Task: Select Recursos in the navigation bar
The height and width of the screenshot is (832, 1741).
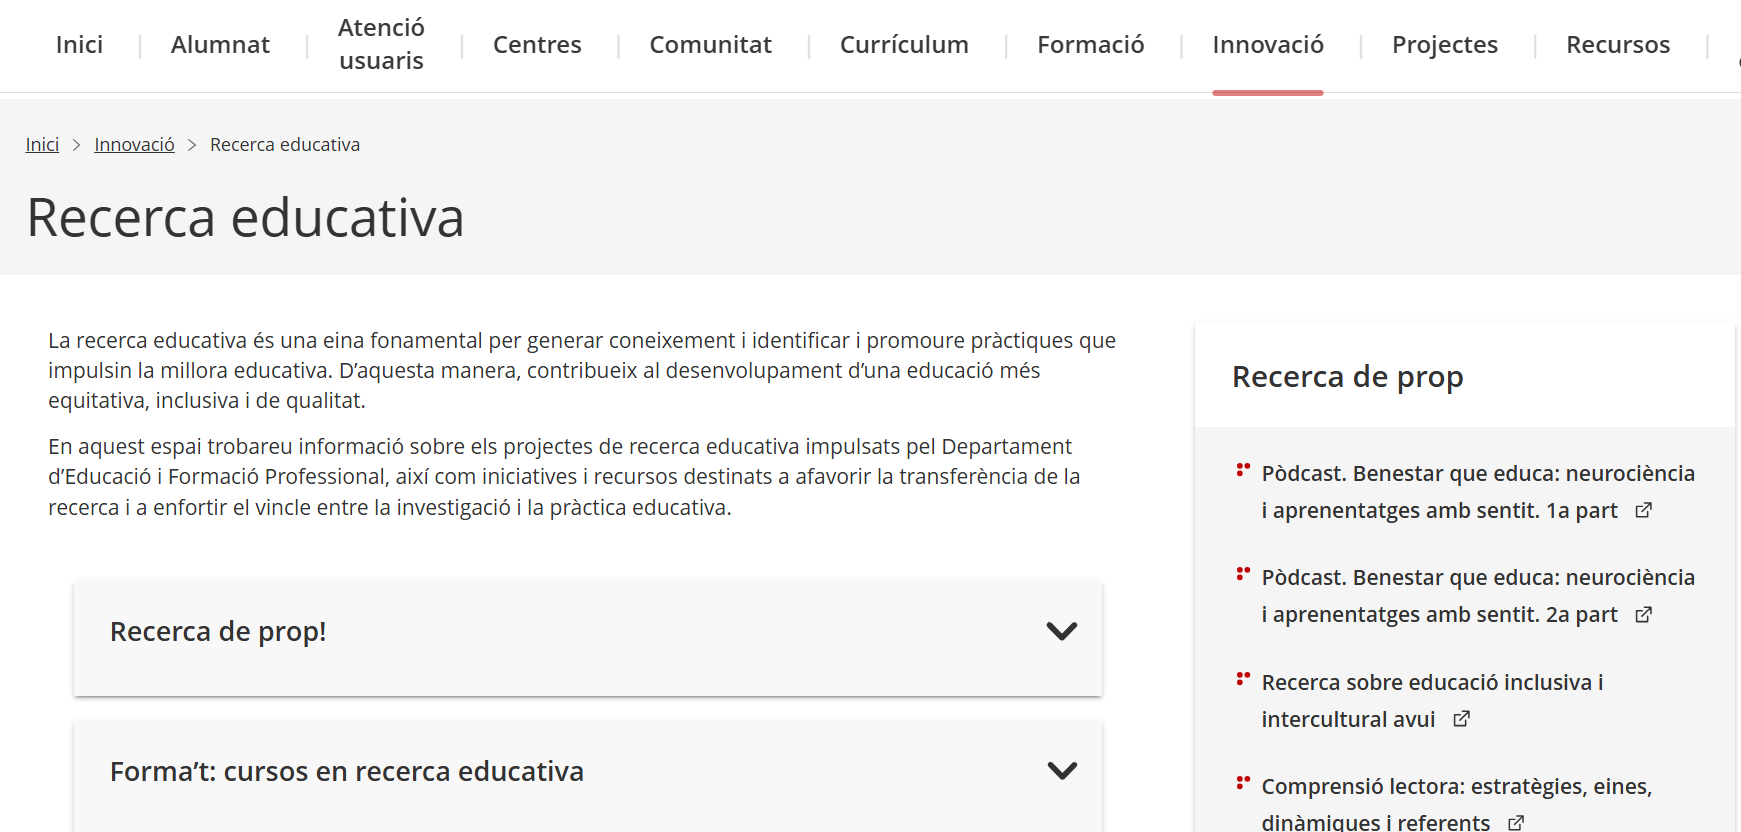Action: (x=1617, y=45)
